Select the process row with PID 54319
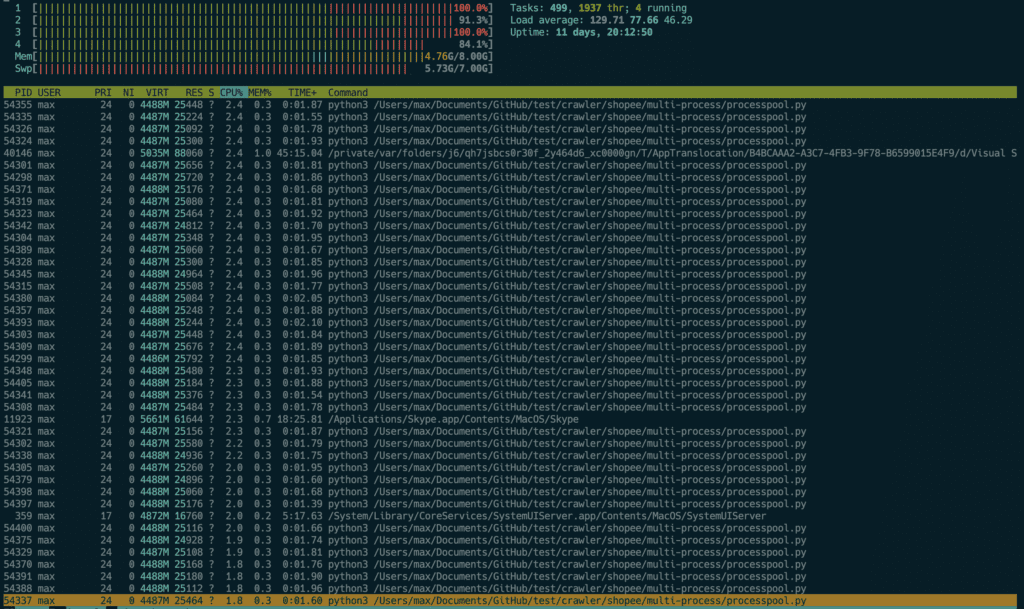This screenshot has height=609, width=1024. [510, 201]
